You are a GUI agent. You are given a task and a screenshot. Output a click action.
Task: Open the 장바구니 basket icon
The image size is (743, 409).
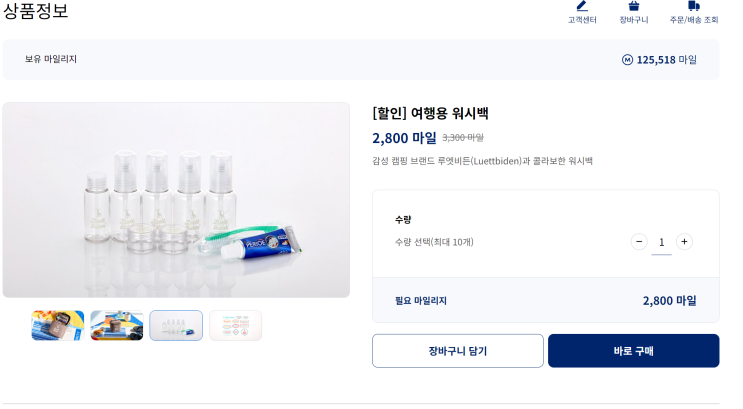point(634,6)
